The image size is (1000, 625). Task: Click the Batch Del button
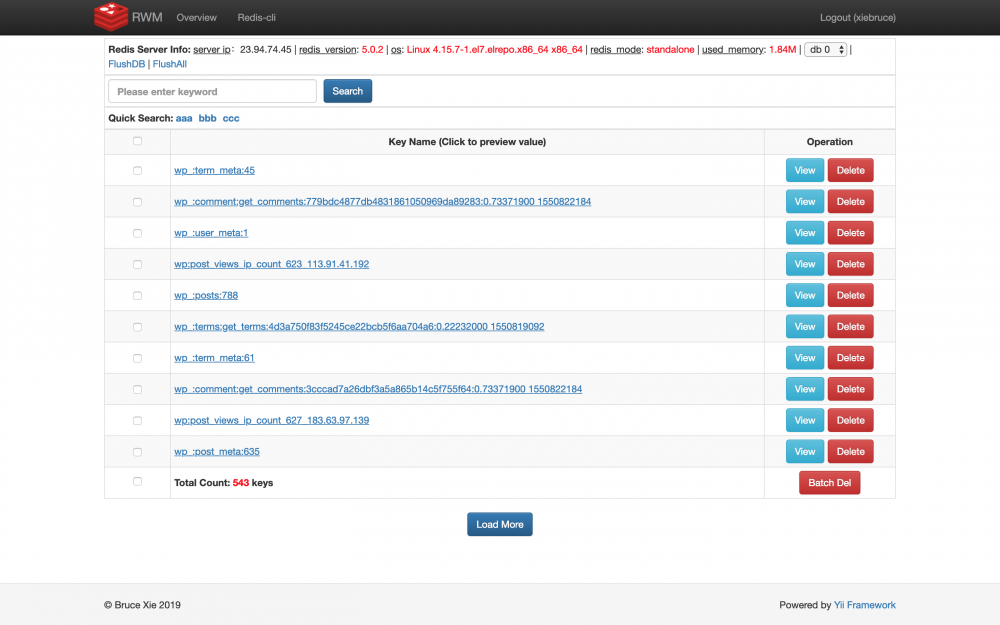(x=830, y=483)
